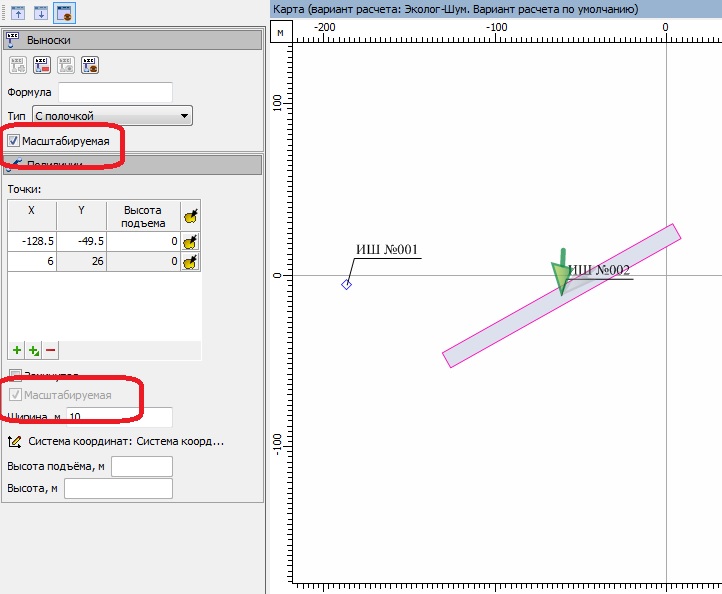This screenshot has height=594, width=722.
Task: Click the Высота подъёма, м field
Action: point(142,467)
